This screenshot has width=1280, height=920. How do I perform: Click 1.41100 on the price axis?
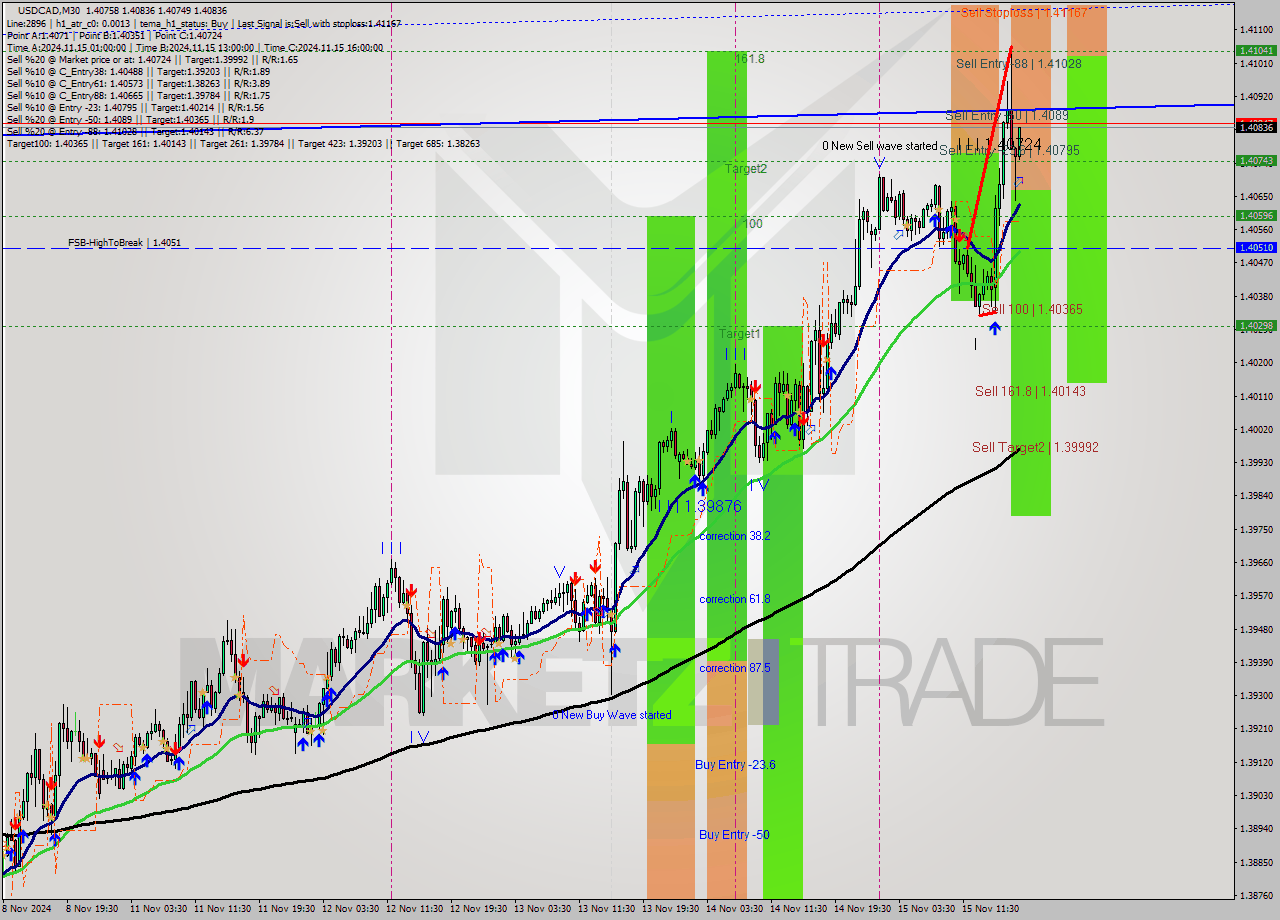pyautogui.click(x=1256, y=30)
